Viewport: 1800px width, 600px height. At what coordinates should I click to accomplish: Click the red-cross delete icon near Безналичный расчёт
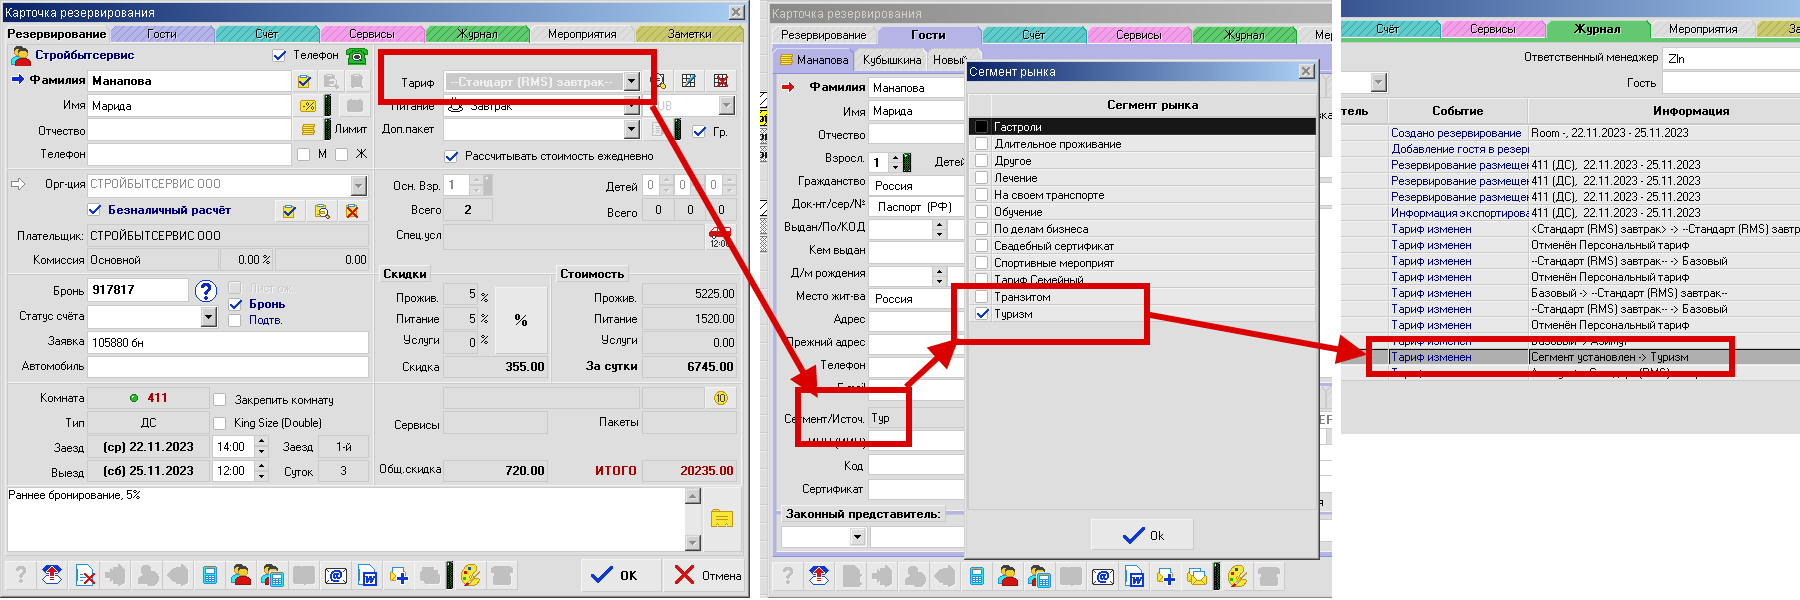pos(352,211)
